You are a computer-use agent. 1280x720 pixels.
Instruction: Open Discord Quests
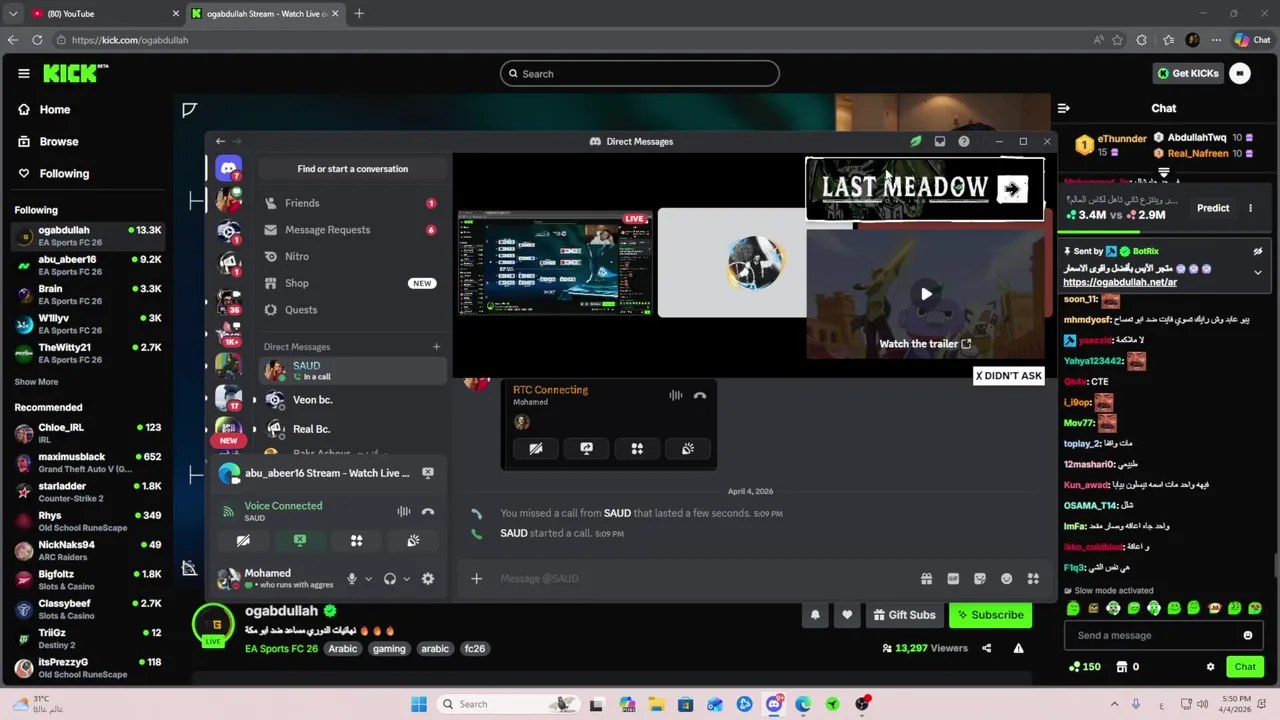(x=352, y=310)
